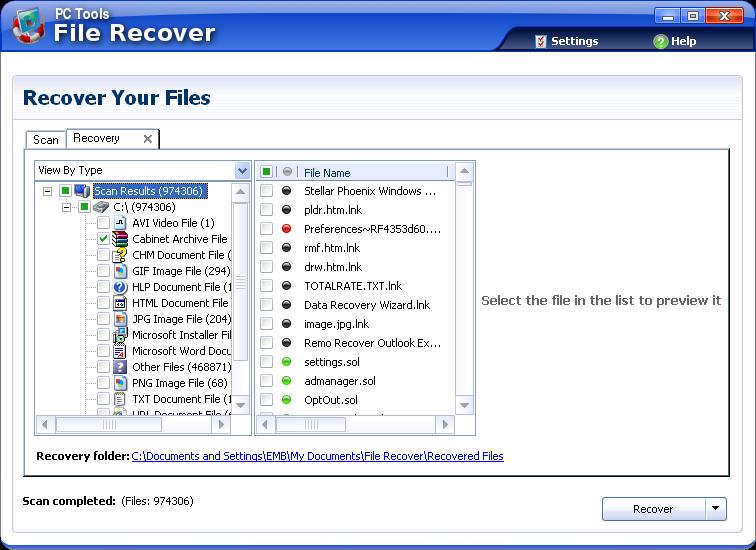Click the Microsoft Word Document icon
The height and width of the screenshot is (550, 756).
click(120, 351)
